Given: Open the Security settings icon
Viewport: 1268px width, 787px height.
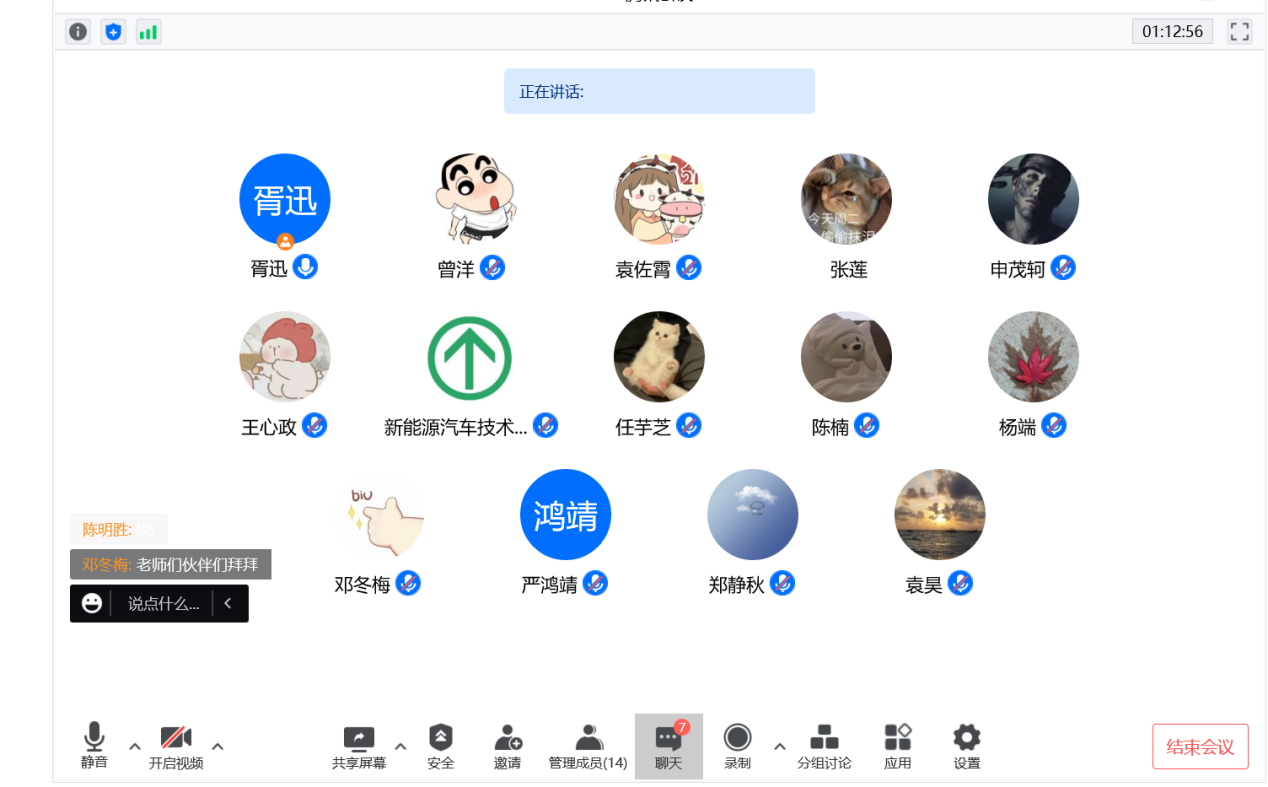Looking at the screenshot, I should [x=440, y=746].
